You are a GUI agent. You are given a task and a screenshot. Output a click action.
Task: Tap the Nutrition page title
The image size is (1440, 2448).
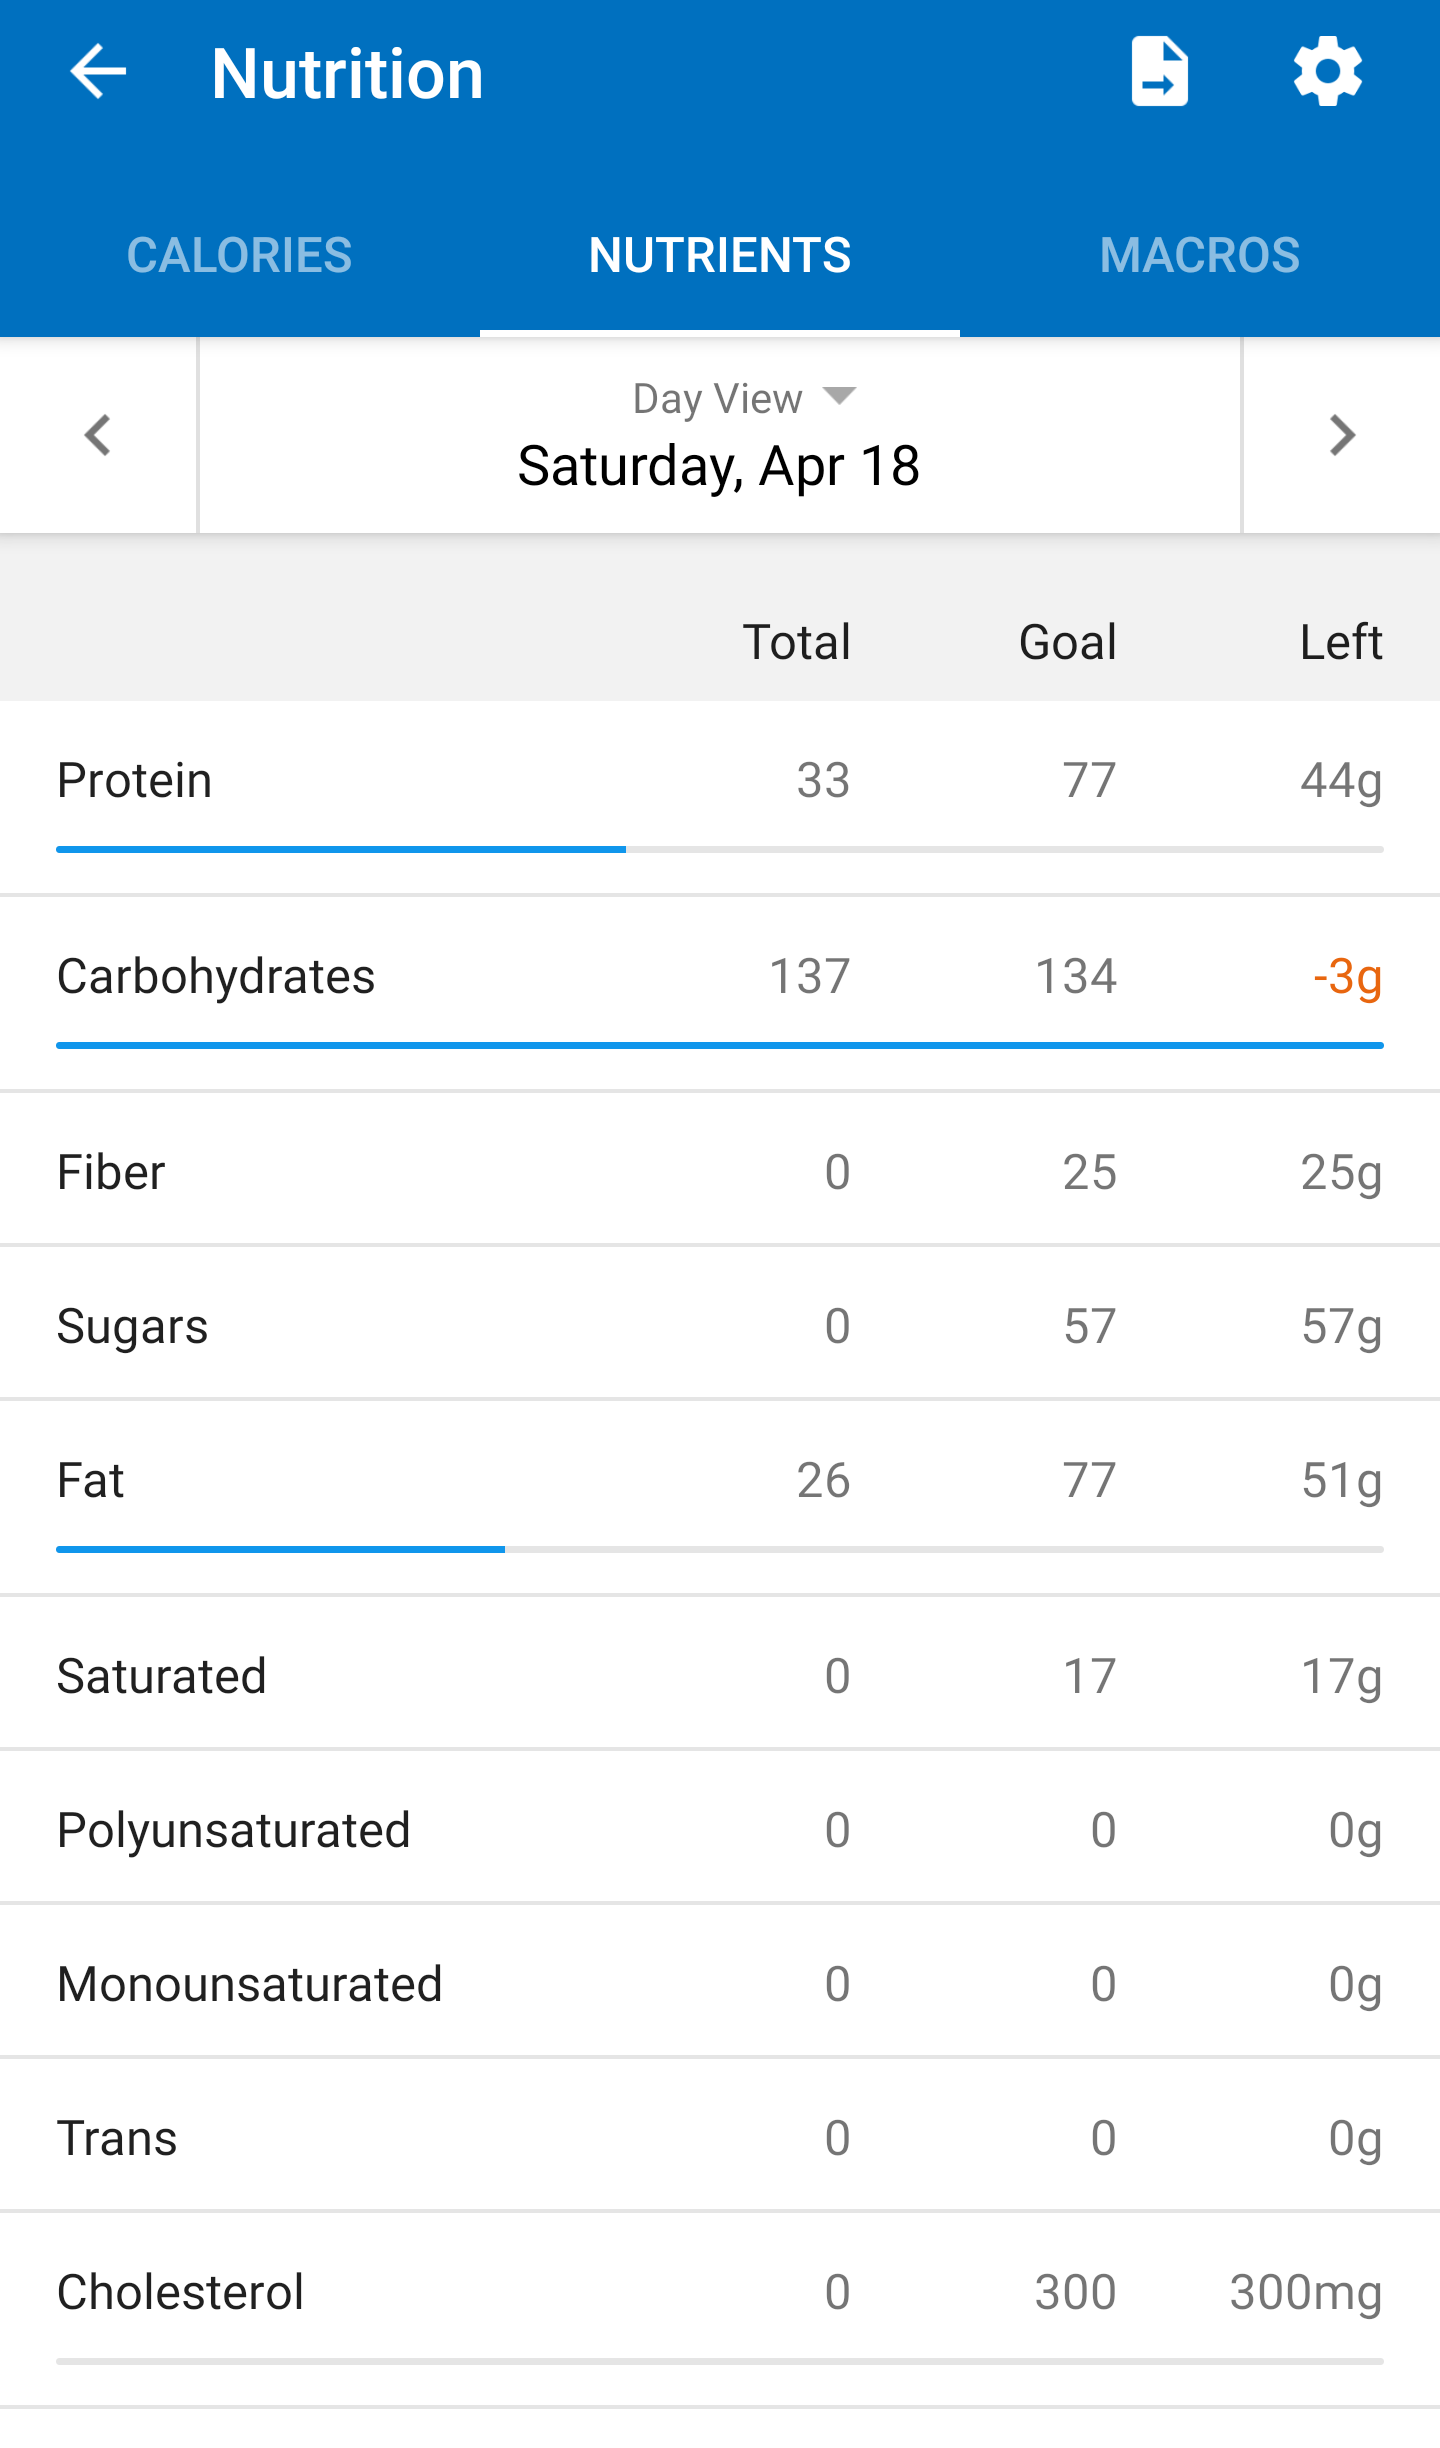pos(347,74)
